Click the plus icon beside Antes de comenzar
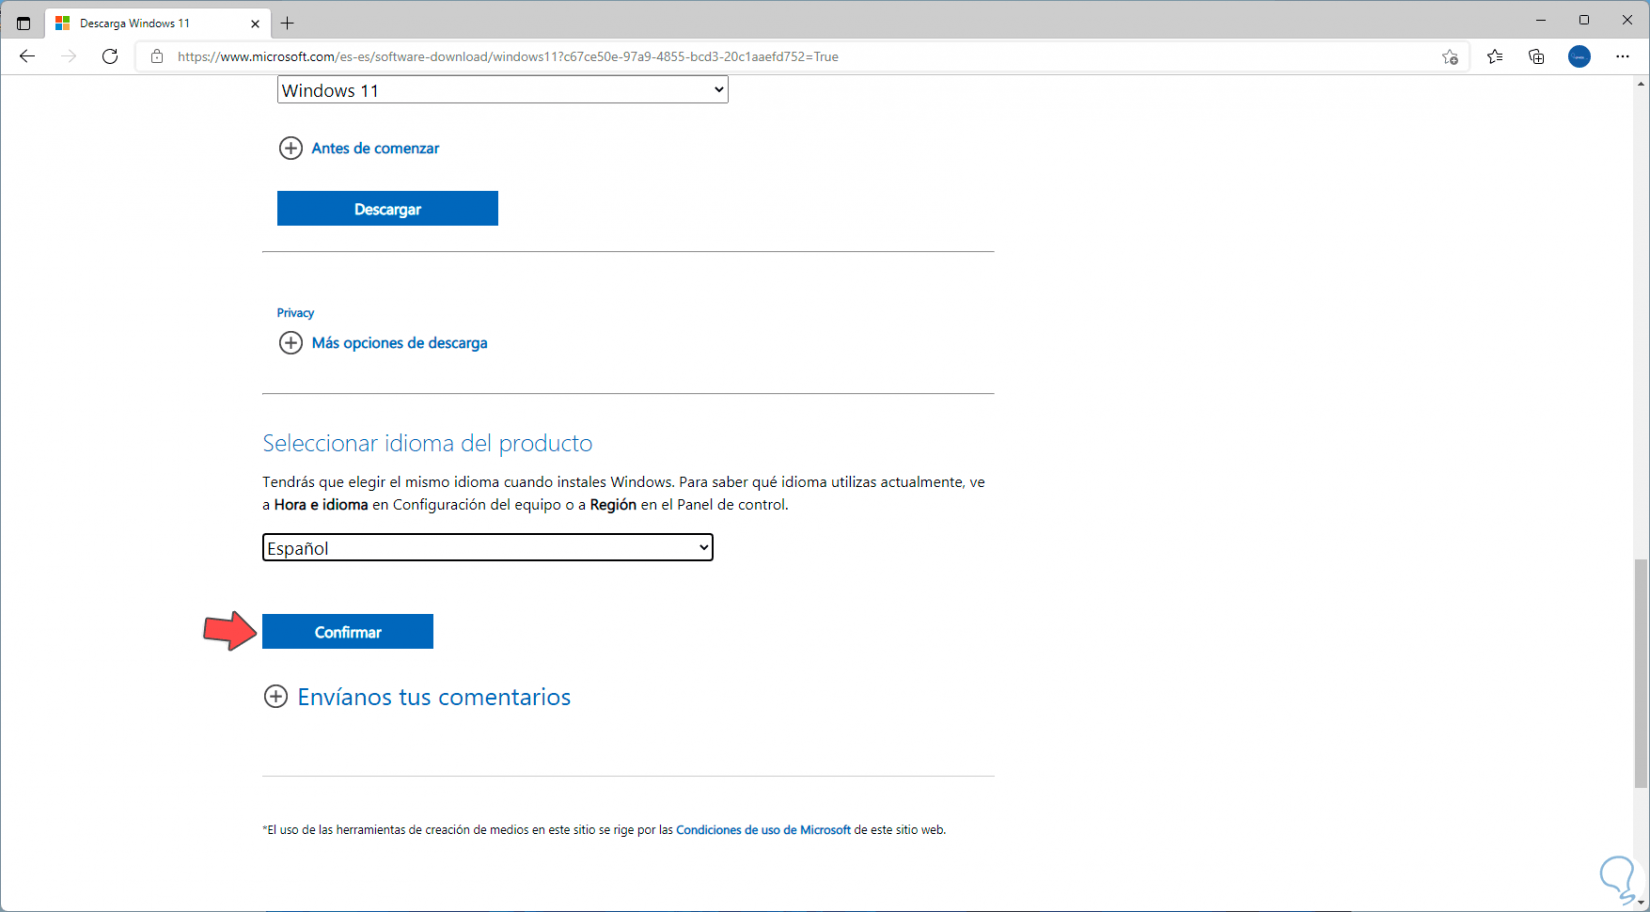Viewport: 1650px width, 912px height. click(290, 148)
